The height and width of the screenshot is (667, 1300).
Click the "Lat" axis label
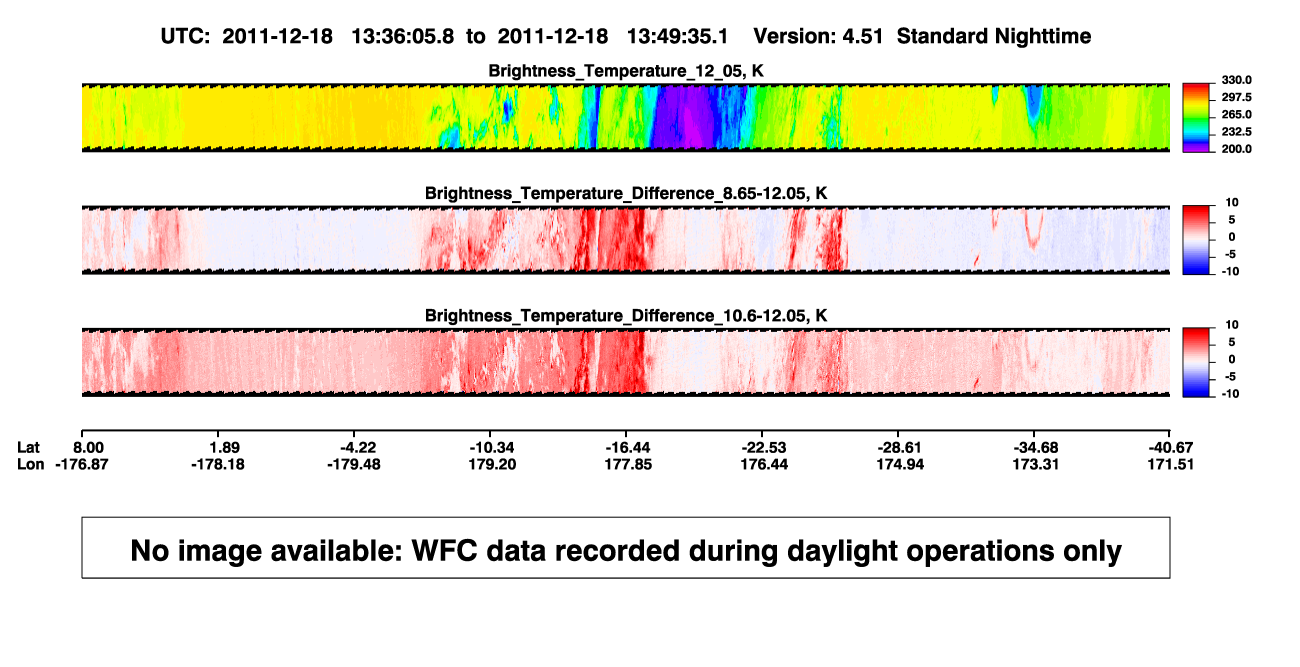[30, 447]
